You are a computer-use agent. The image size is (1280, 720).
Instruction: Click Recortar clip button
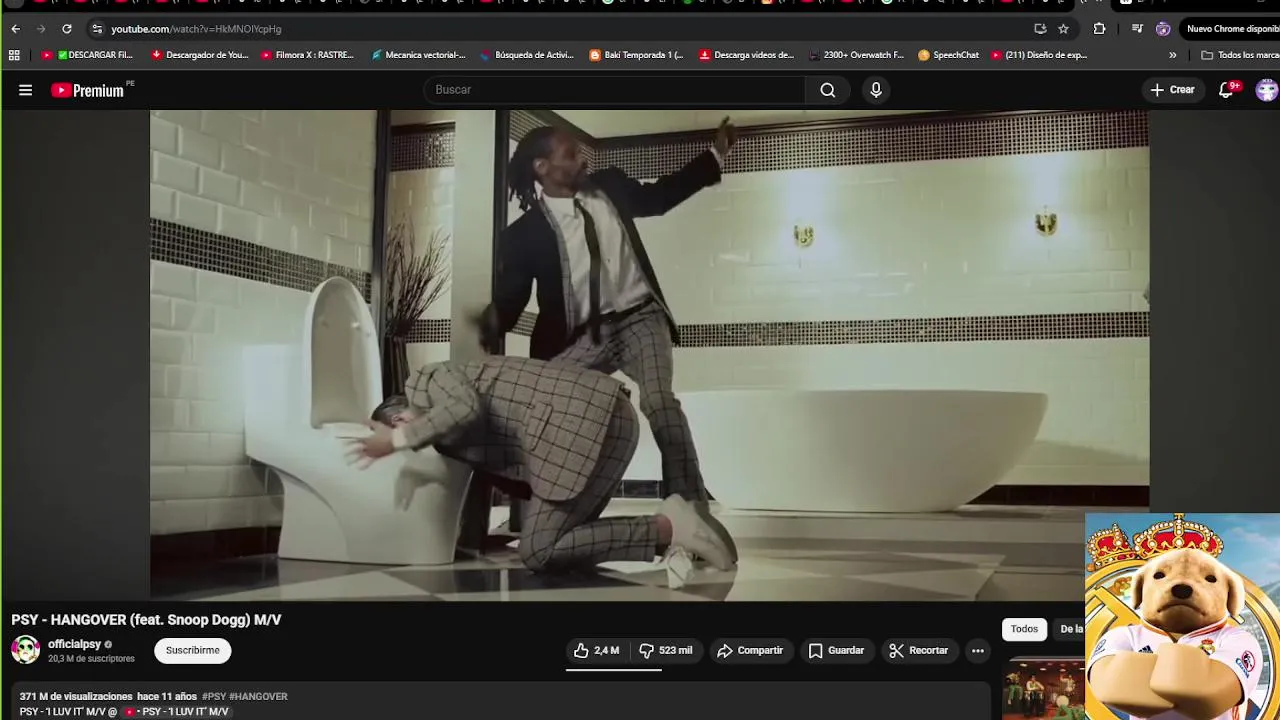pyautogui.click(x=918, y=650)
